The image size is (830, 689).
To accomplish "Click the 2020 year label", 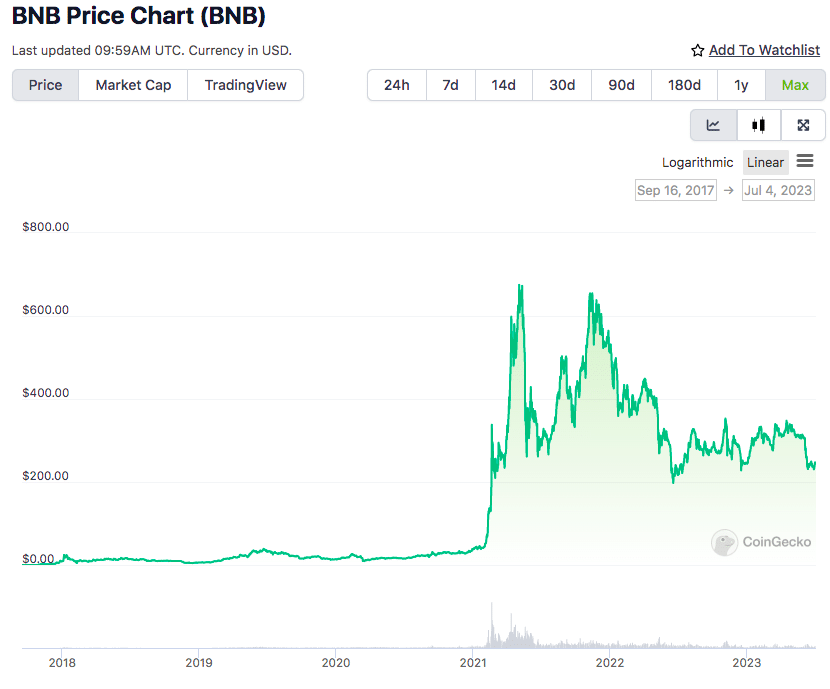I will coord(336,663).
